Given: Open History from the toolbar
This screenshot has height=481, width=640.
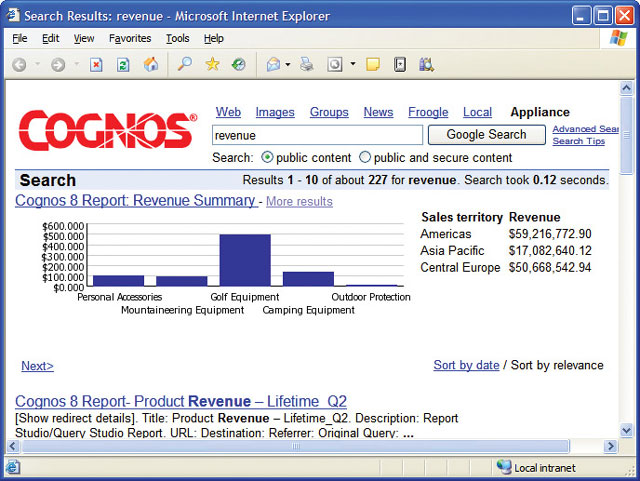Looking at the screenshot, I should [x=239, y=64].
